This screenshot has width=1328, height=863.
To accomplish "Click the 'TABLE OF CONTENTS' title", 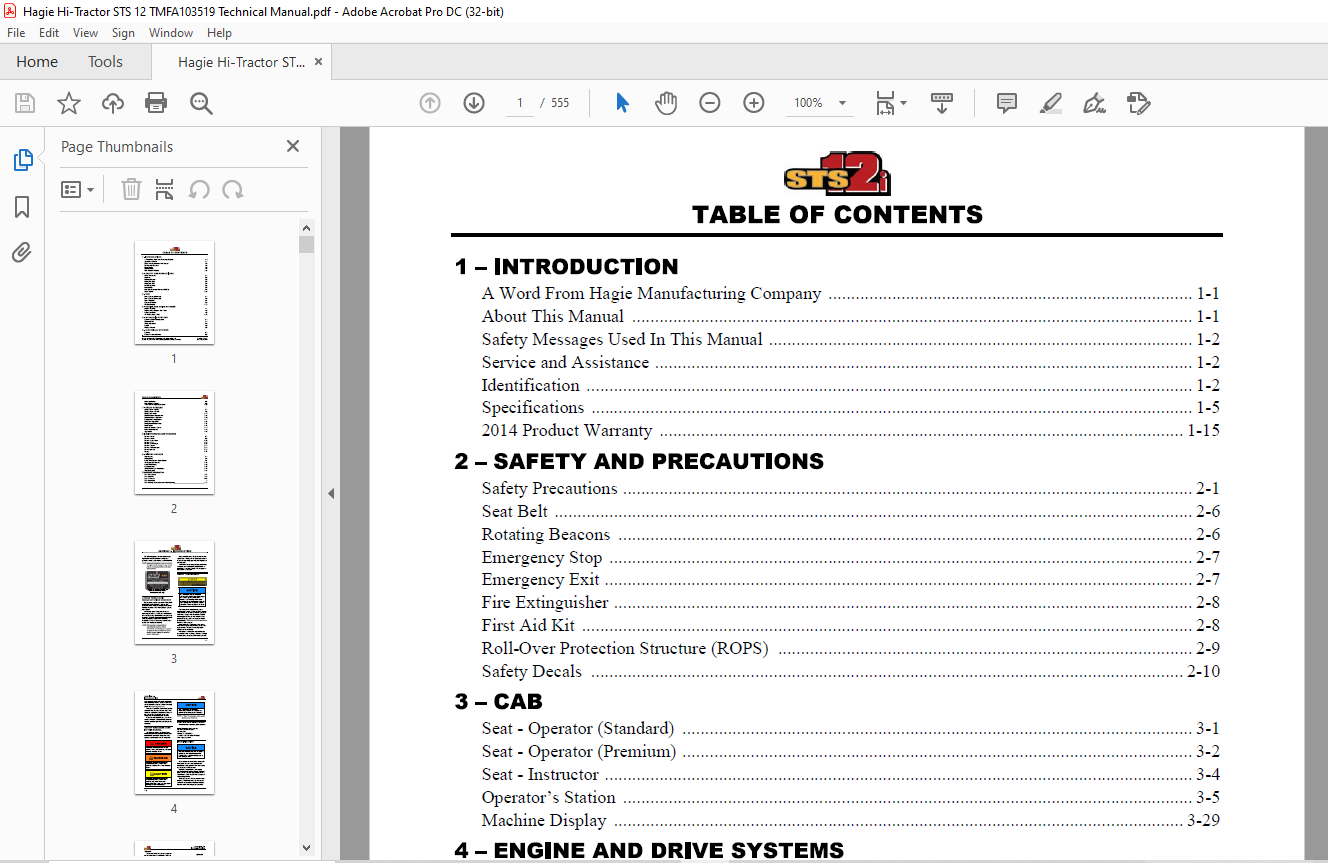I will coord(837,215).
